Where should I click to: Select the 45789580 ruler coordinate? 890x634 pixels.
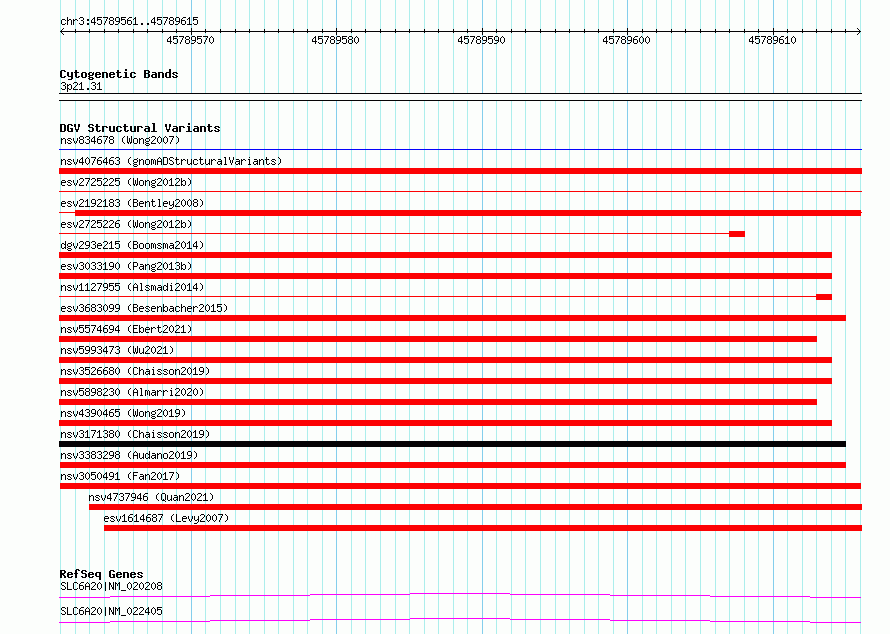(x=335, y=40)
